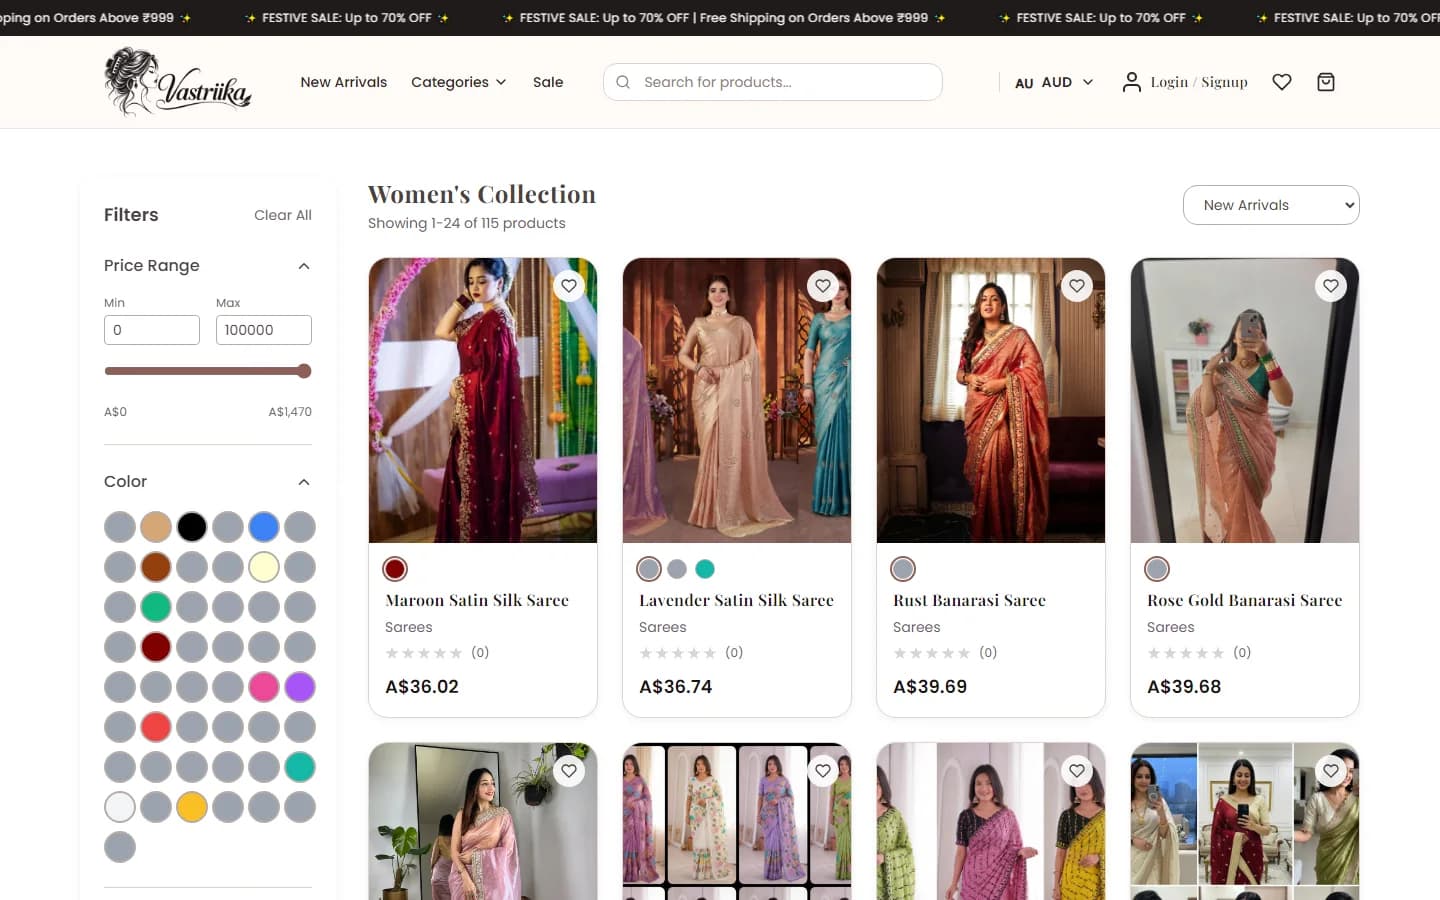Choose maroon variant on Maroon Satin Silk Saree
Image resolution: width=1440 pixels, height=900 pixels.
(395, 569)
